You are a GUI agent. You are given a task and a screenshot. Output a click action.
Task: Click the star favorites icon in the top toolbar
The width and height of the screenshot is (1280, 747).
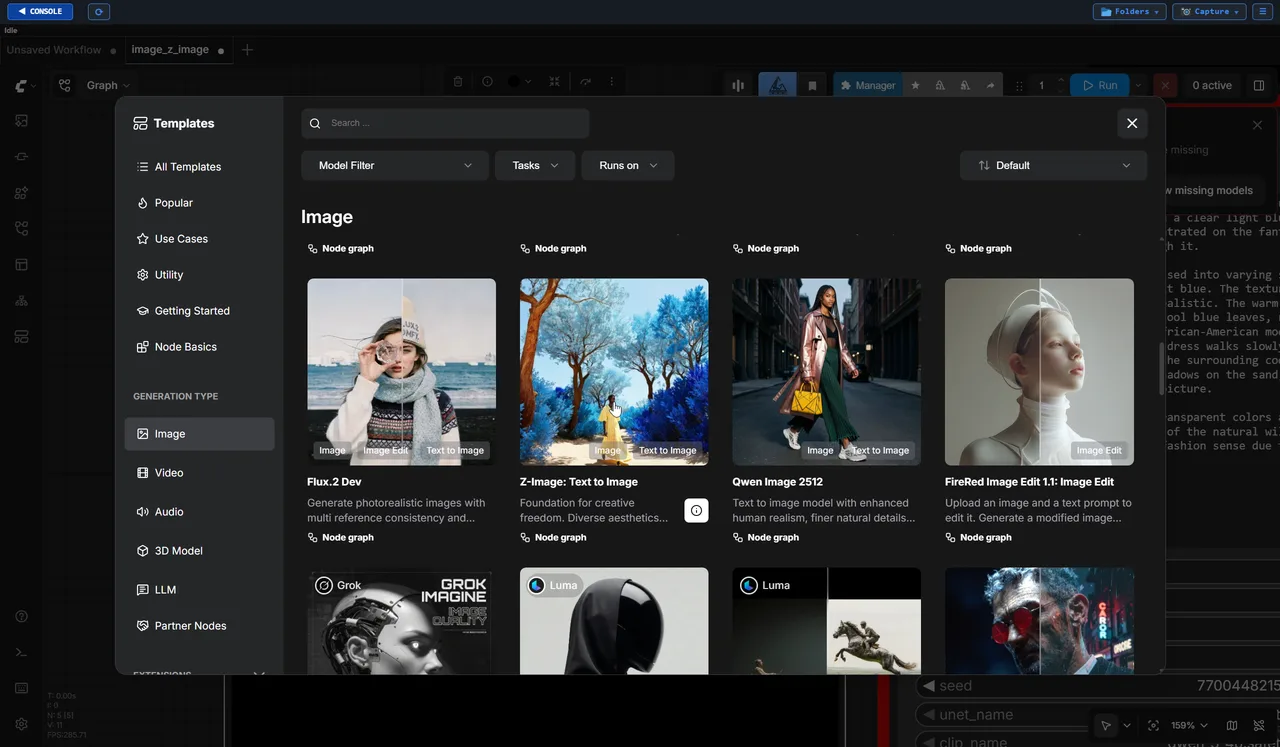click(x=915, y=86)
